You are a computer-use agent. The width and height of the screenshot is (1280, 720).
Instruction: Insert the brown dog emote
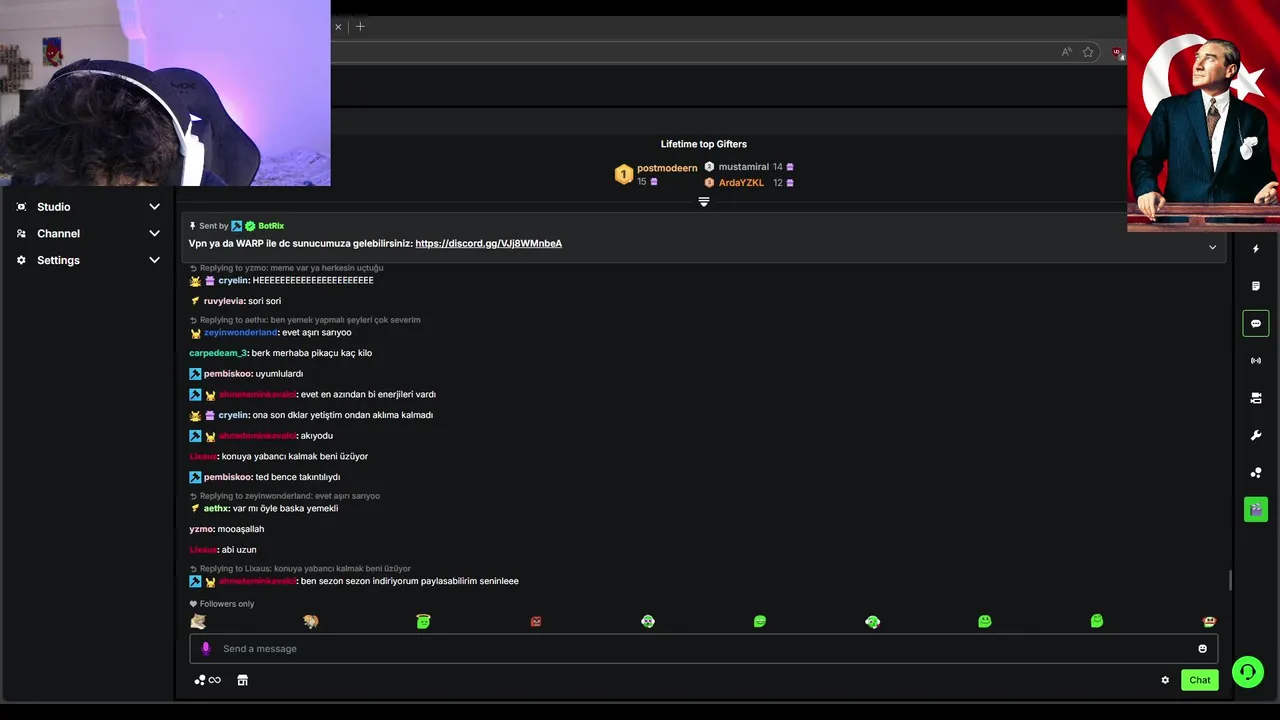311,621
